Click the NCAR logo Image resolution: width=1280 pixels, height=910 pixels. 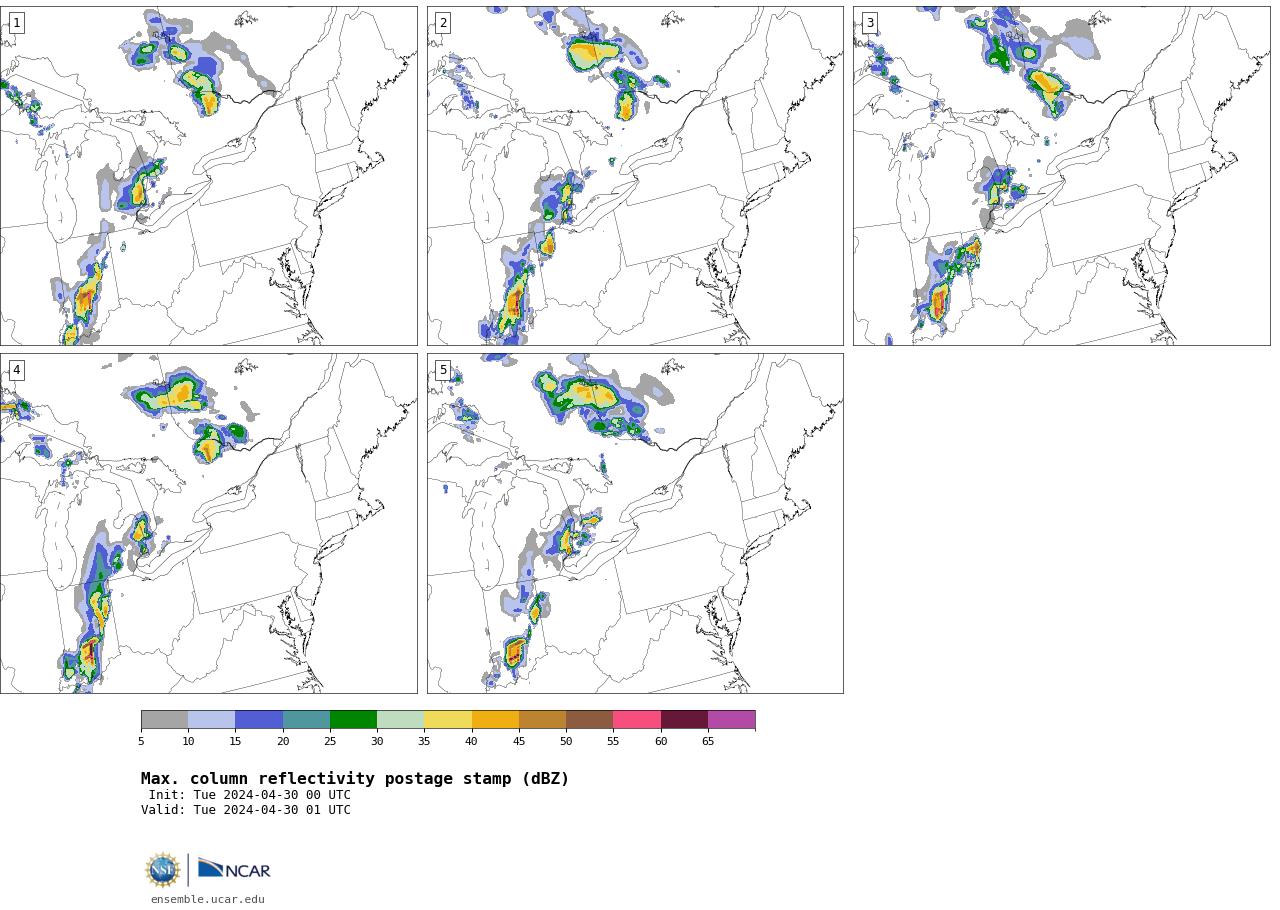[x=234, y=870]
